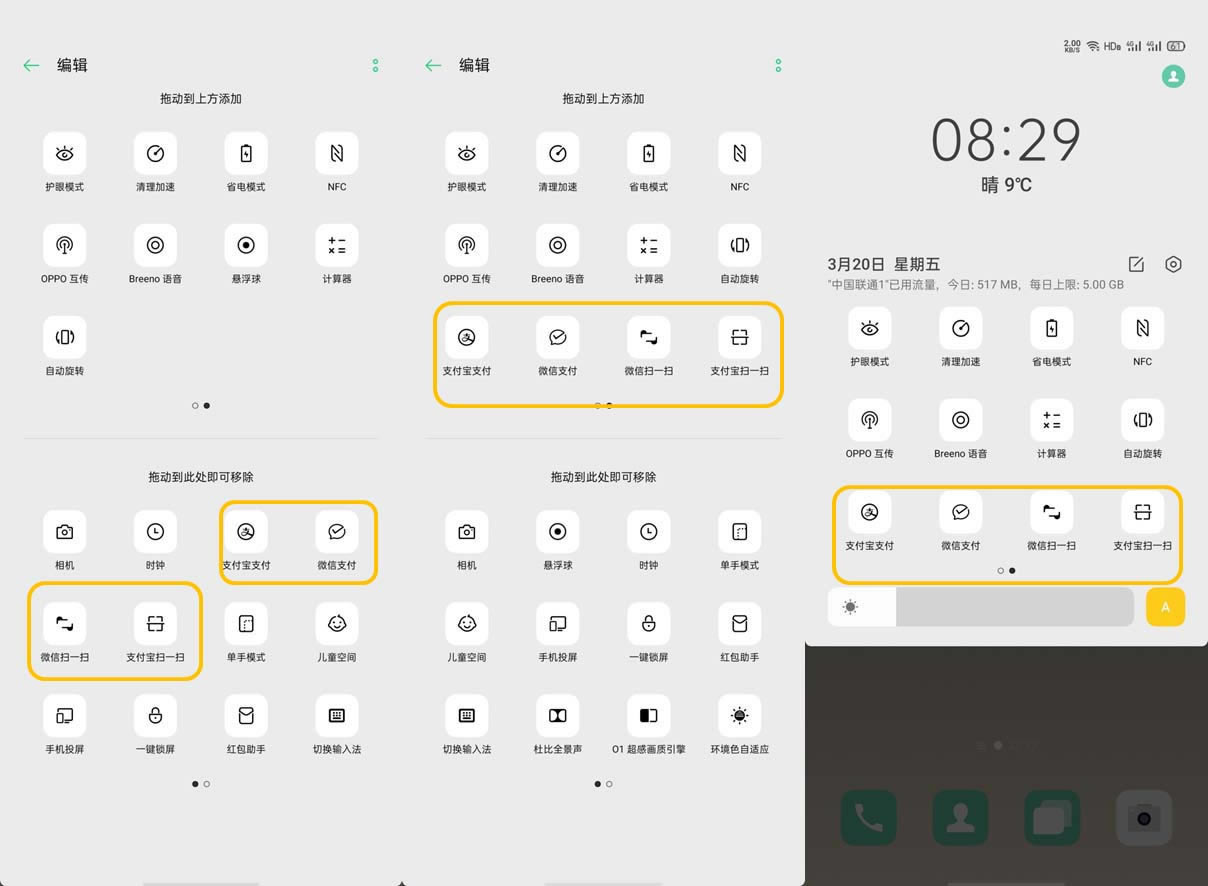Select 悬浮球 tile in left 编辑 screen
Image resolution: width=1208 pixels, height=886 pixels.
246,245
